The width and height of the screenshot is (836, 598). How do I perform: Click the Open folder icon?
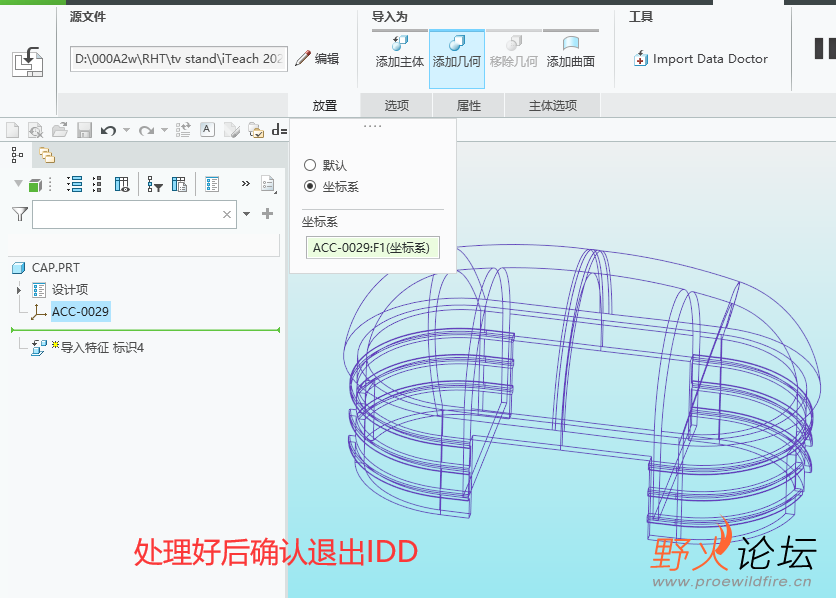click(60, 130)
